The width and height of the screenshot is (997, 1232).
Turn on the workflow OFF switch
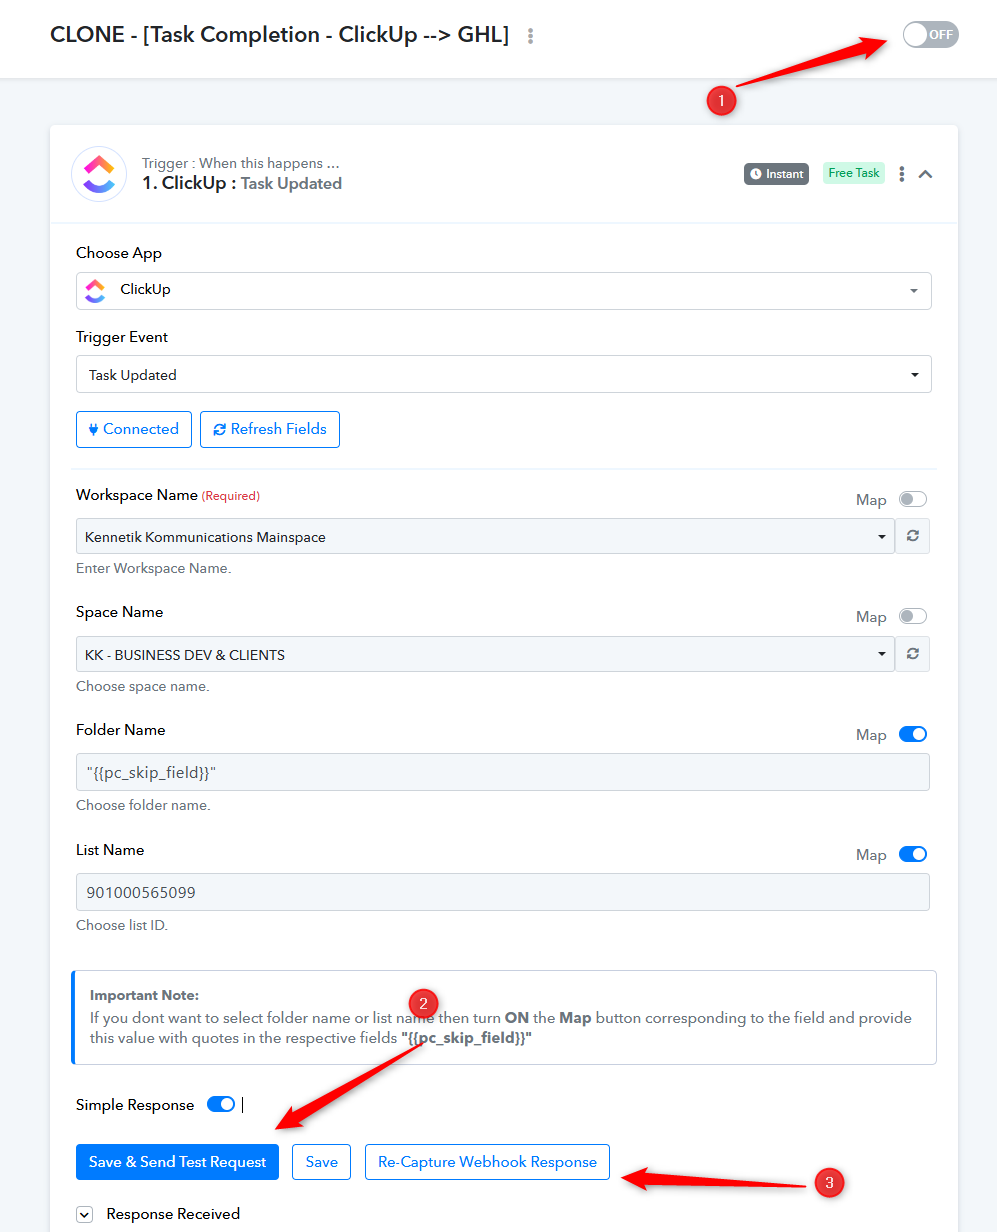click(930, 35)
